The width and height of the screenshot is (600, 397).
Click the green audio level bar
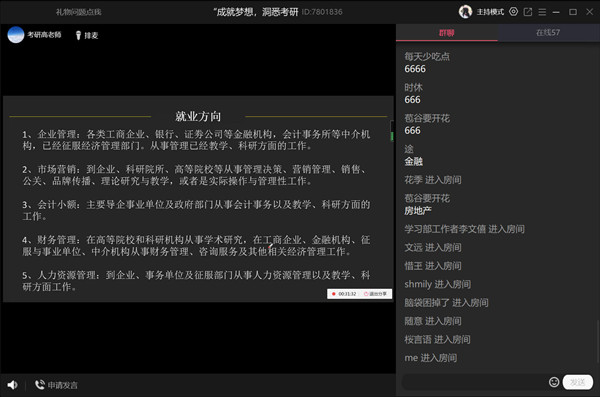tap(392, 136)
